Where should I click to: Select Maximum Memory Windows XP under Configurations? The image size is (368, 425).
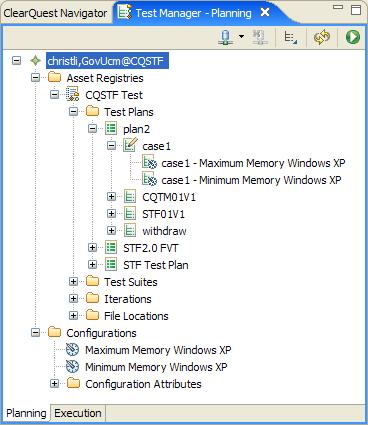[158, 350]
